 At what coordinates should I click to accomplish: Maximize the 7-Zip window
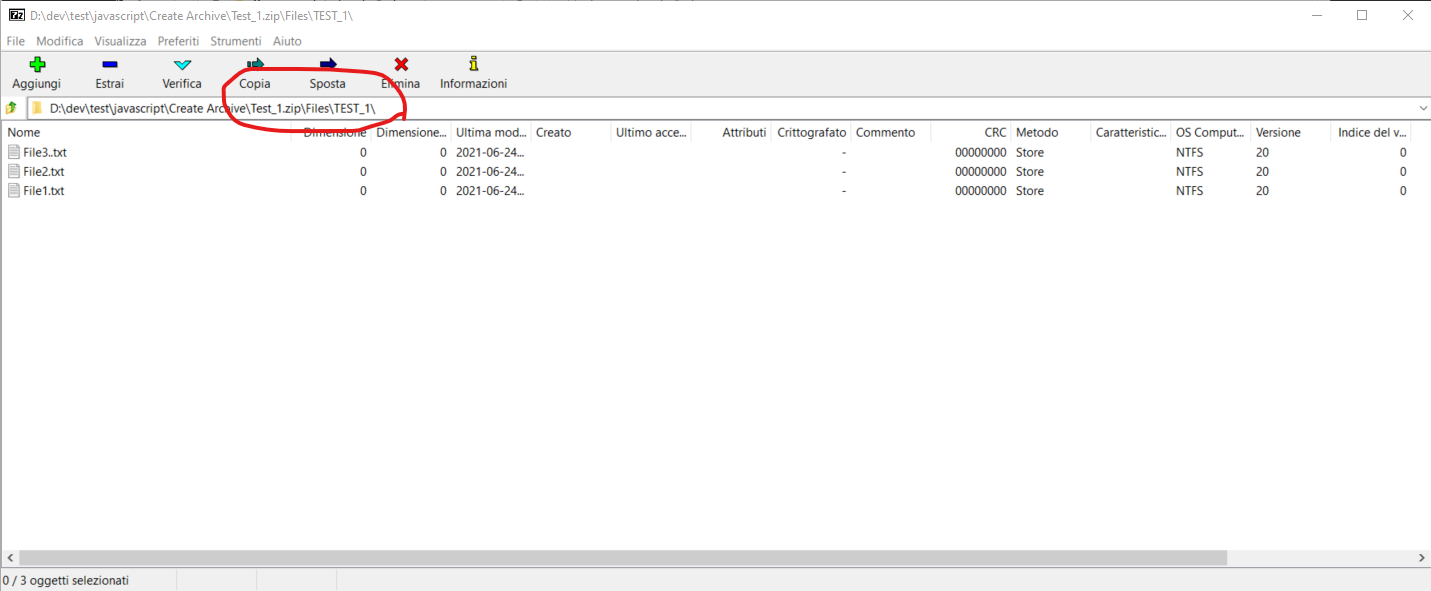[1362, 15]
